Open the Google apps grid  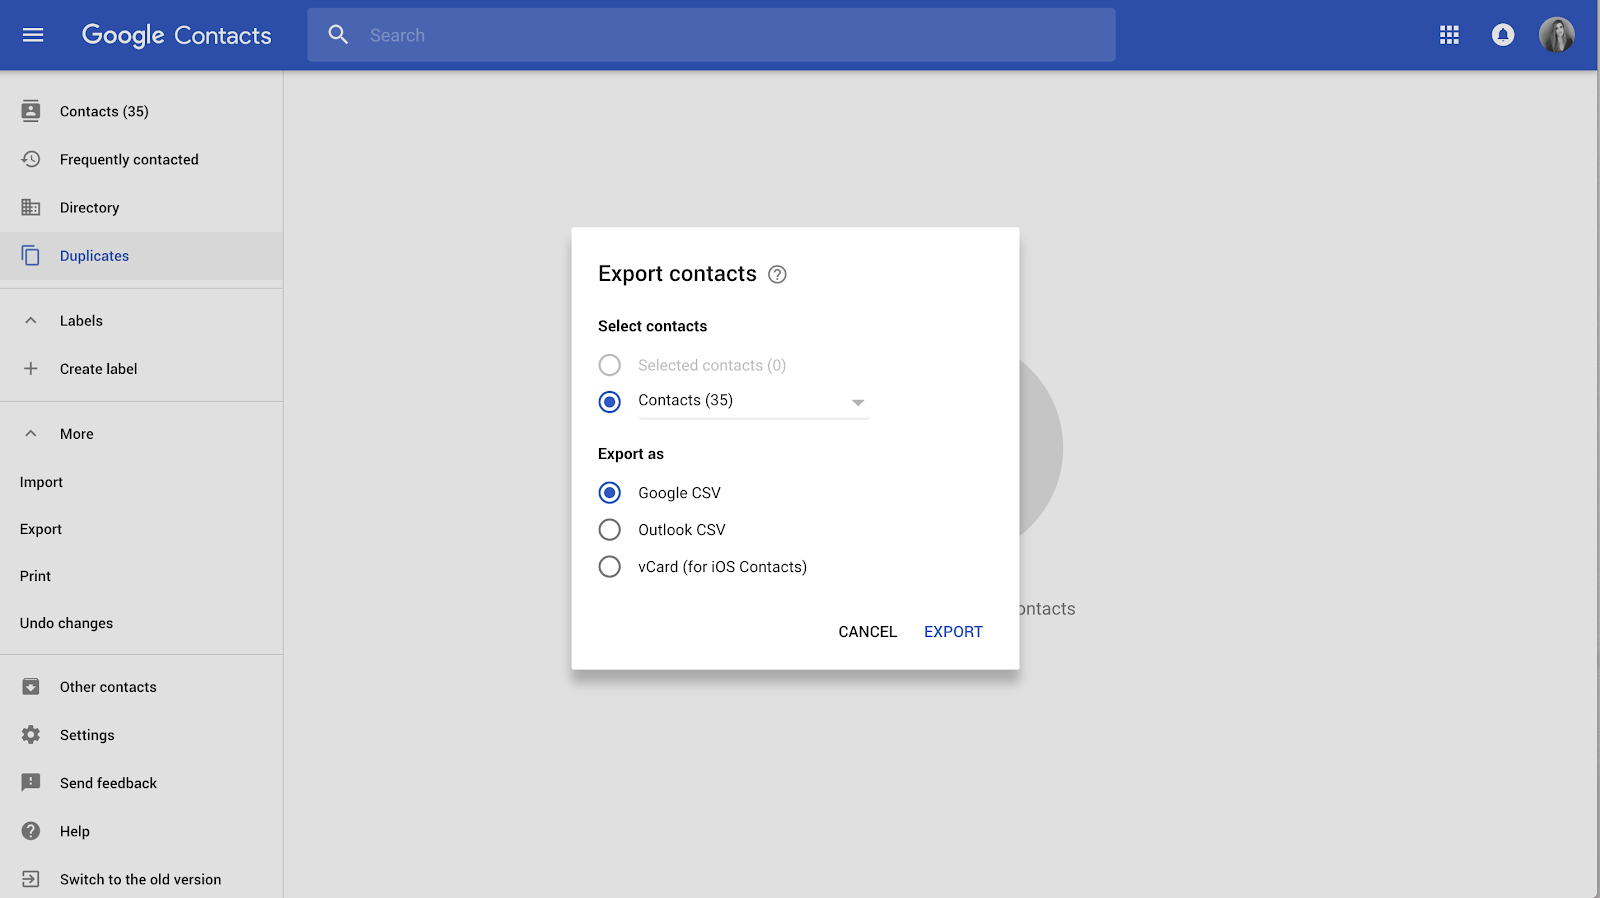tap(1449, 35)
